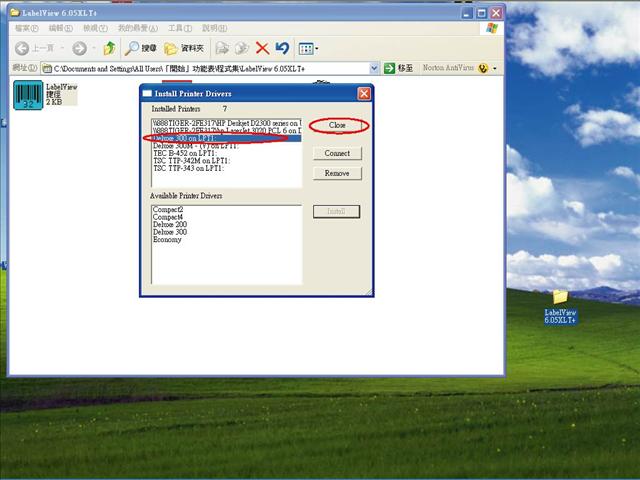Open the Help (說明) menu
Image resolution: width=640 pixels, height=480 pixels.
[214, 28]
